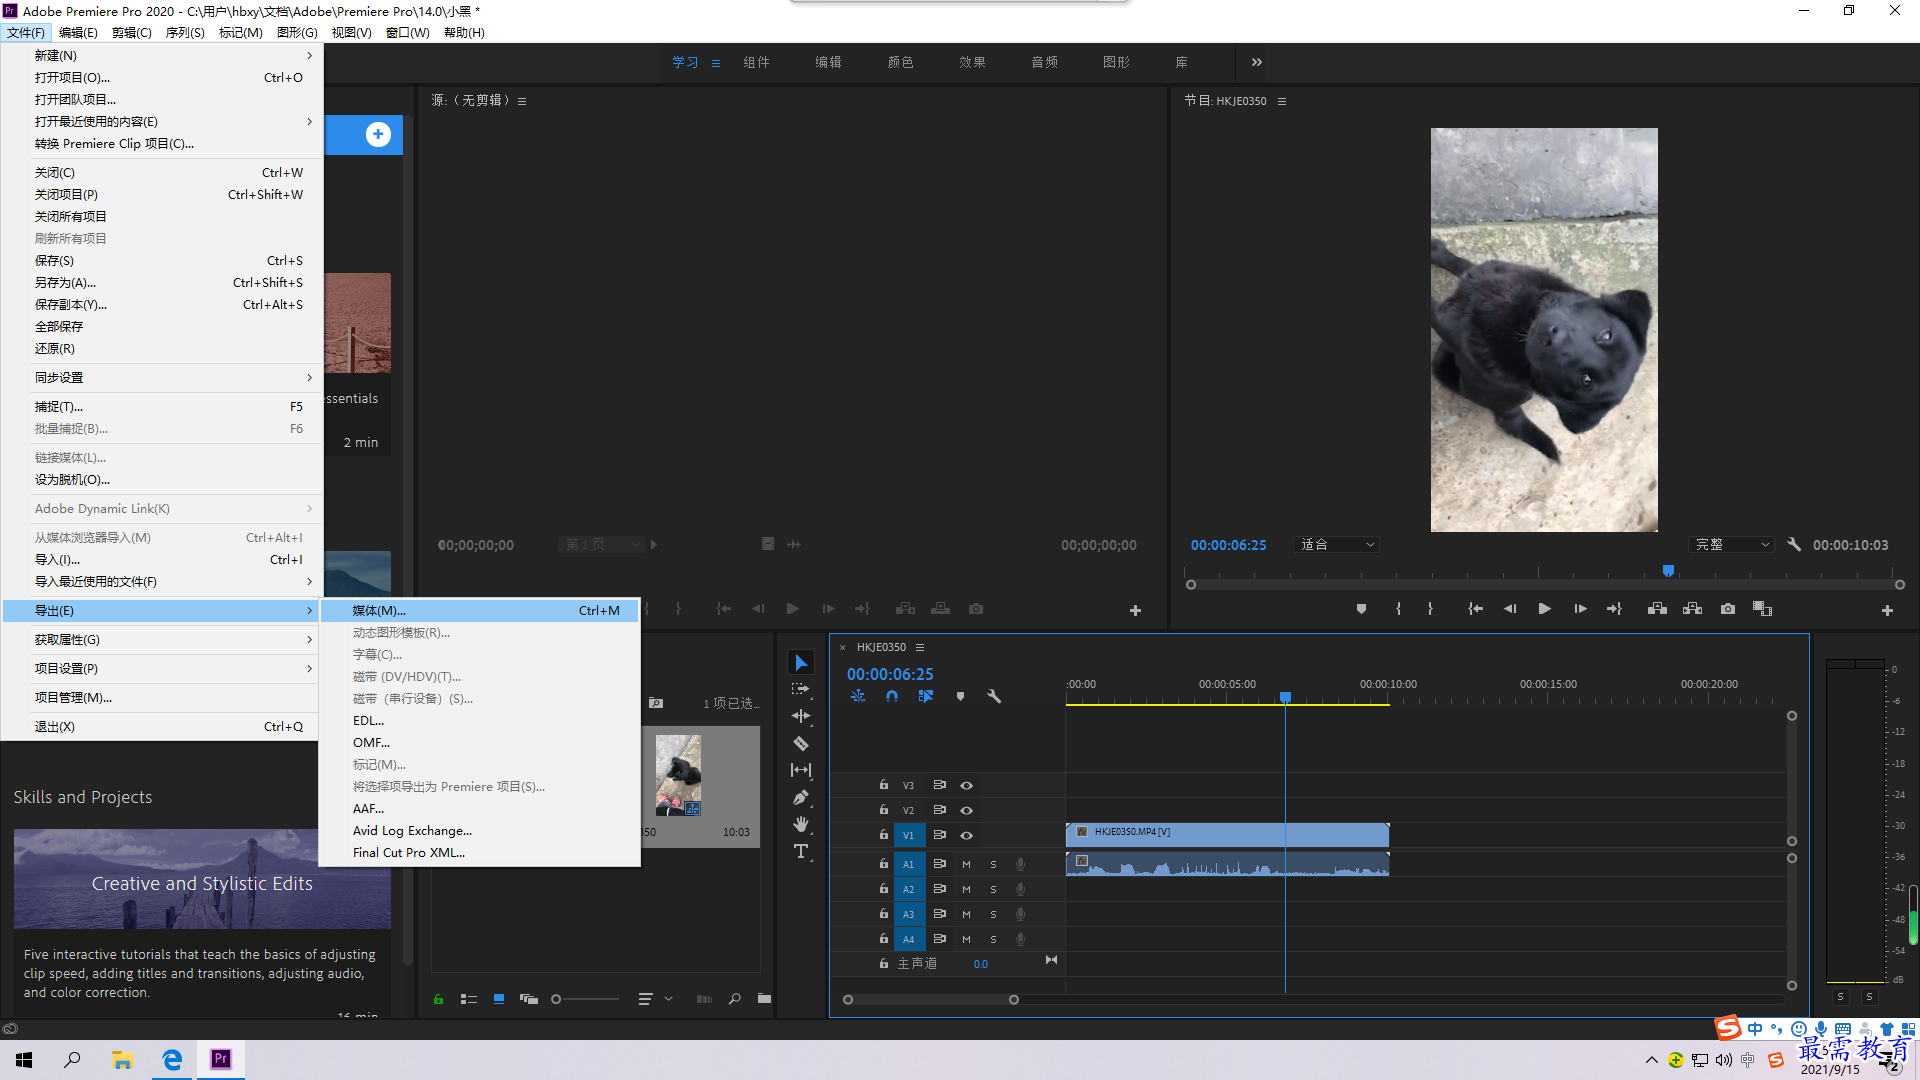Expand the workspace overflow double chevron

click(1257, 62)
